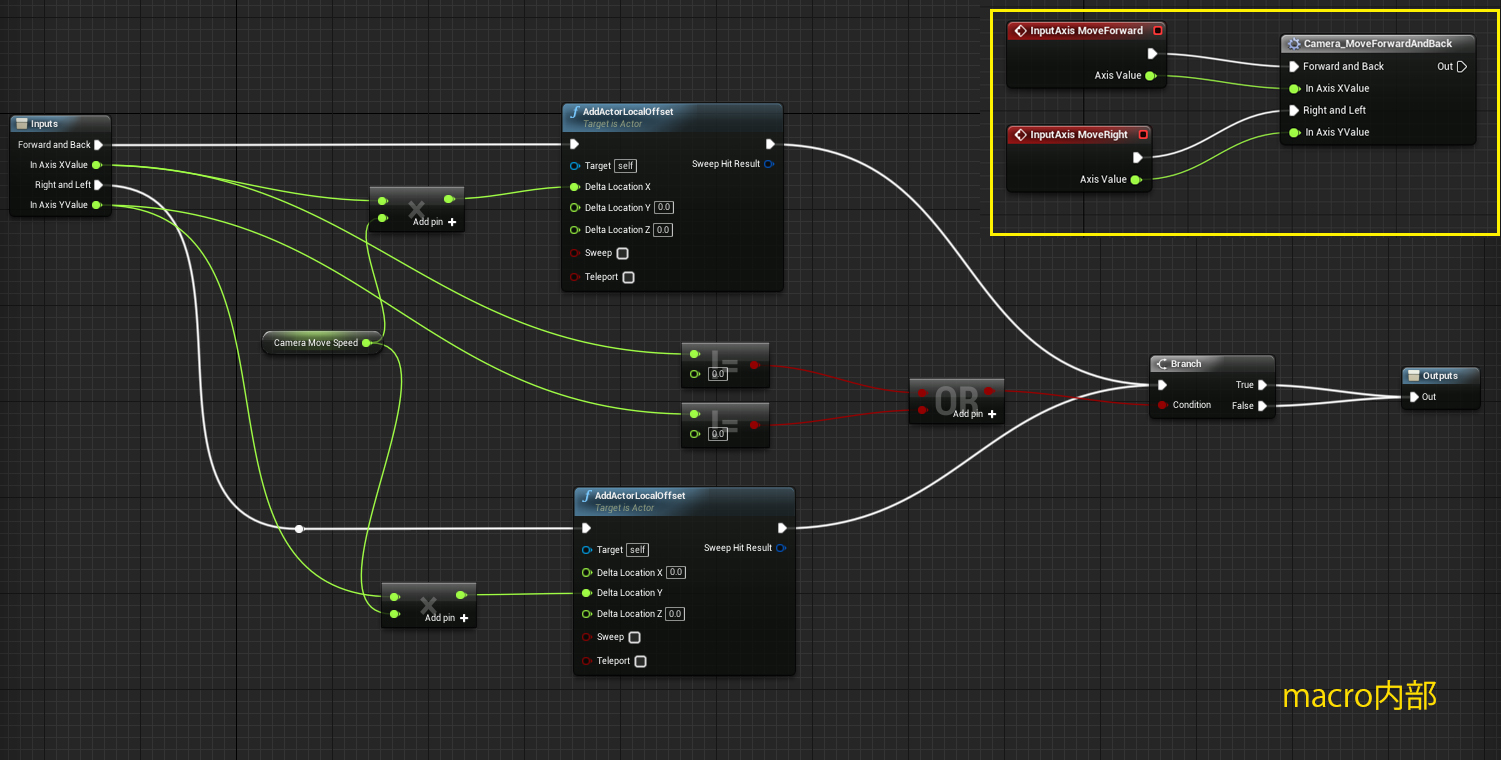
Task: Toggle the Teleport checkbox on upper AddActorLocalOffset
Action: click(627, 277)
